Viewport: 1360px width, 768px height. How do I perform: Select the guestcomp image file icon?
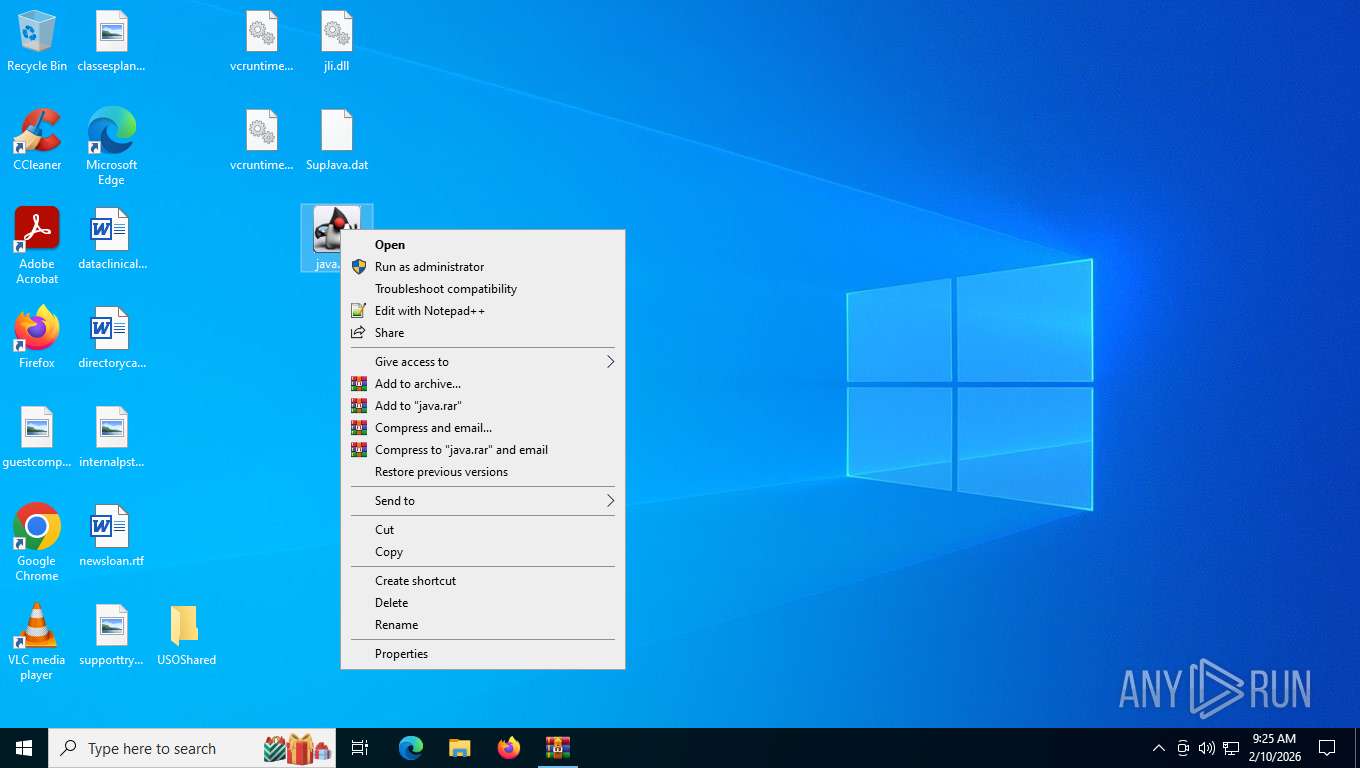[x=37, y=438]
